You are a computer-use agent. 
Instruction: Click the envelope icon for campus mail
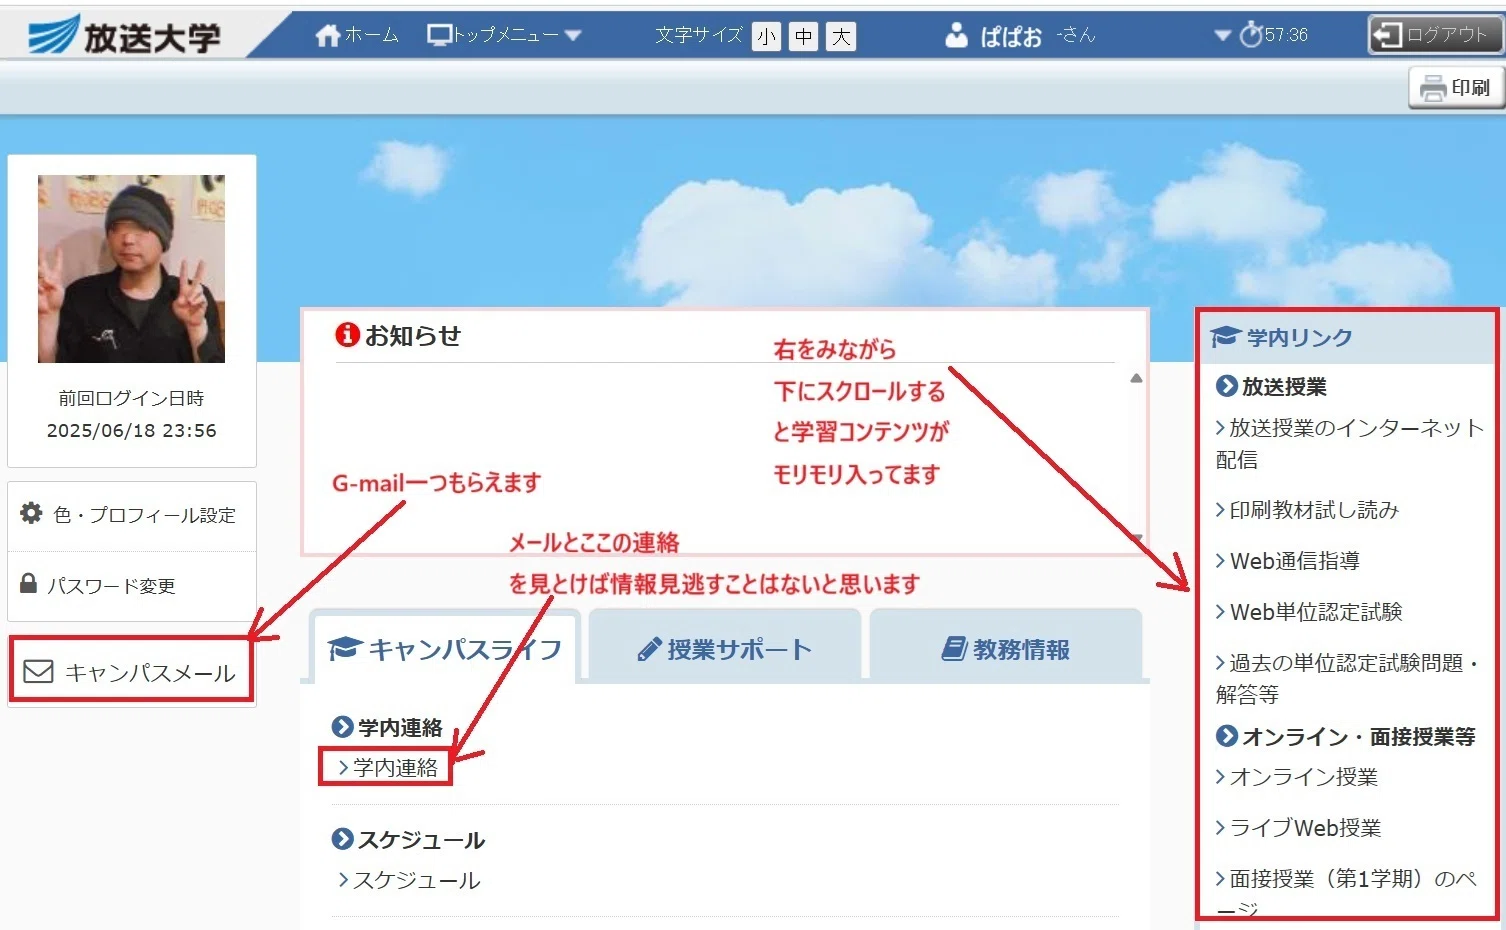point(38,671)
